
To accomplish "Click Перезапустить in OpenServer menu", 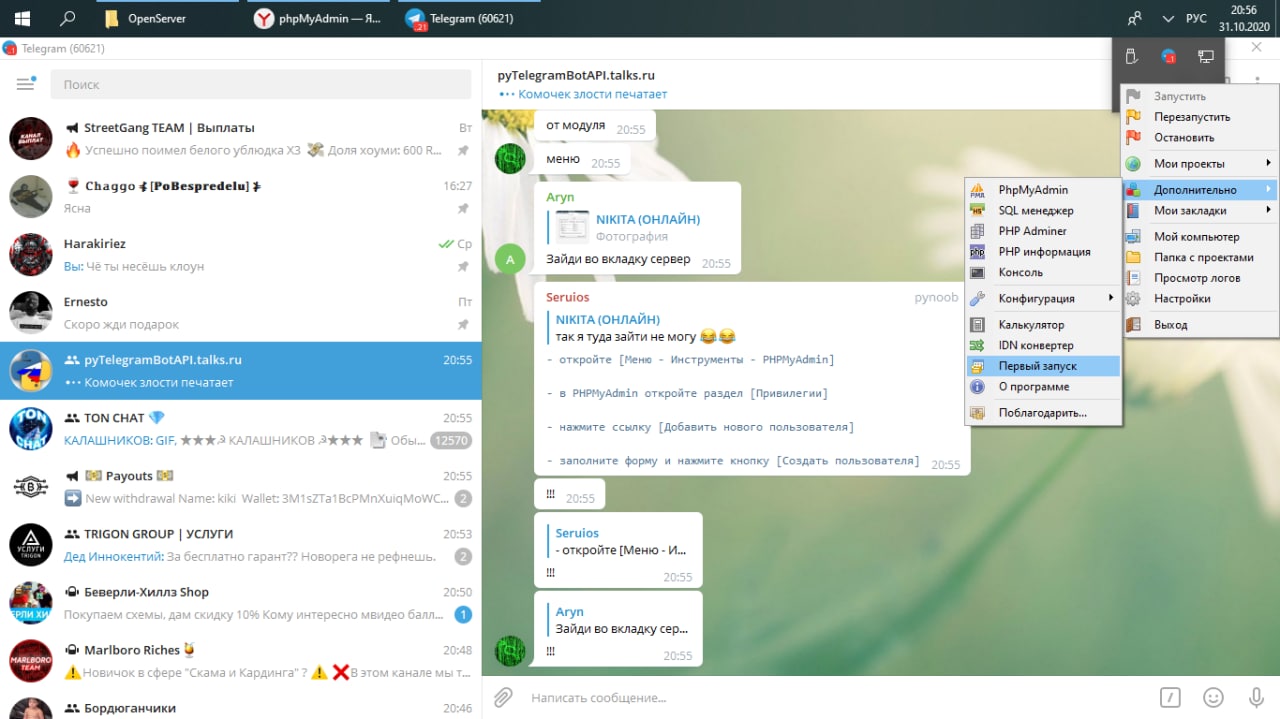I will [x=1199, y=117].
